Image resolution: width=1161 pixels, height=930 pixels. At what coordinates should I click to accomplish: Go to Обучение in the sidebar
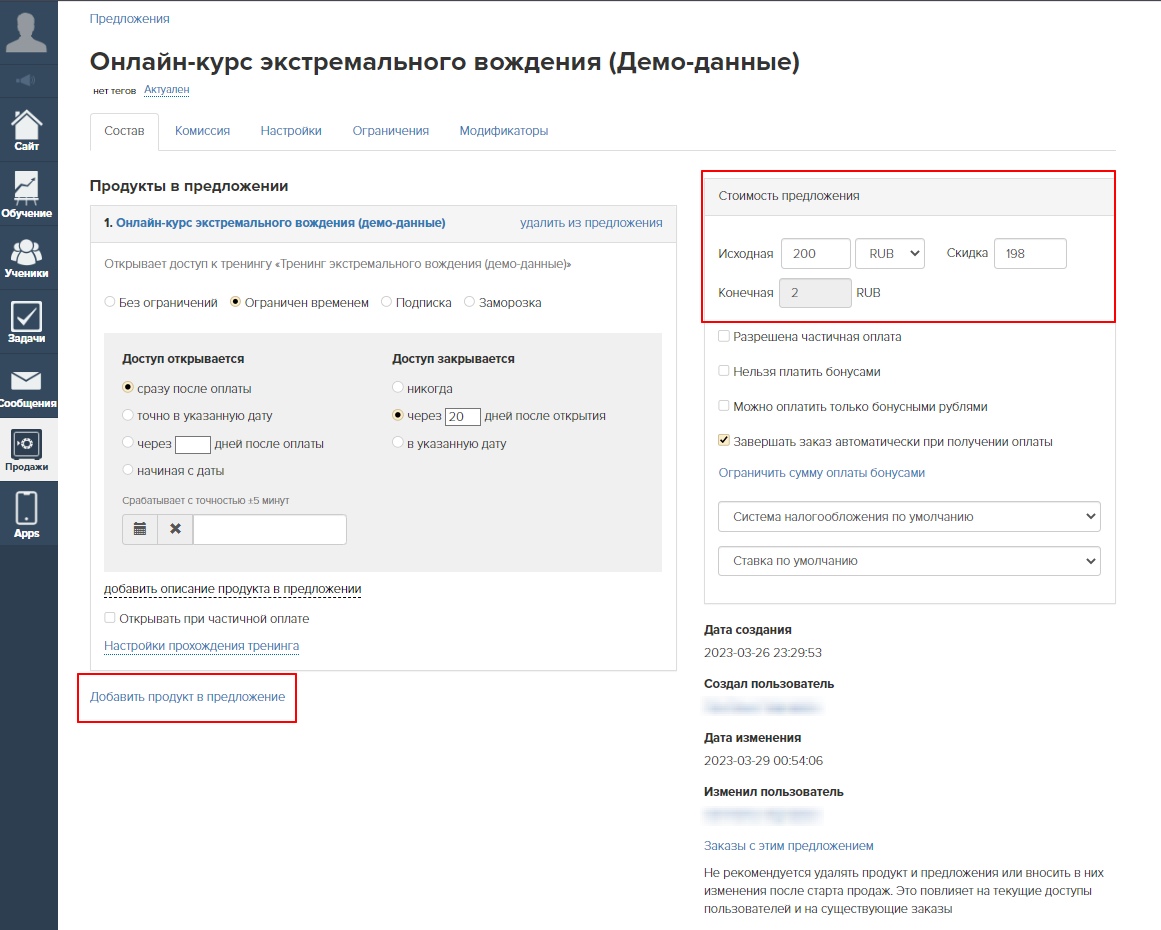pyautogui.click(x=27, y=194)
